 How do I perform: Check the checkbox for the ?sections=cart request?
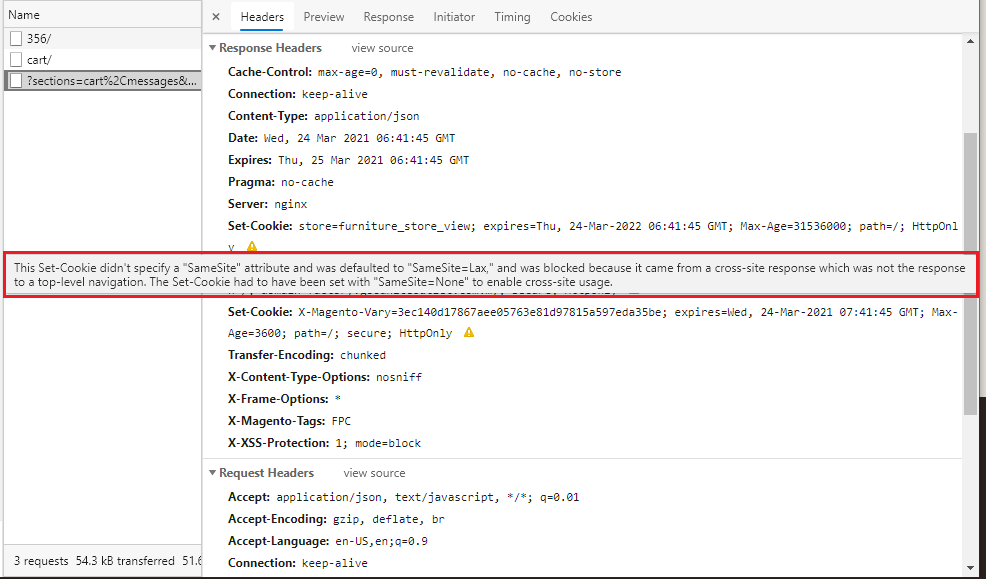coord(15,80)
